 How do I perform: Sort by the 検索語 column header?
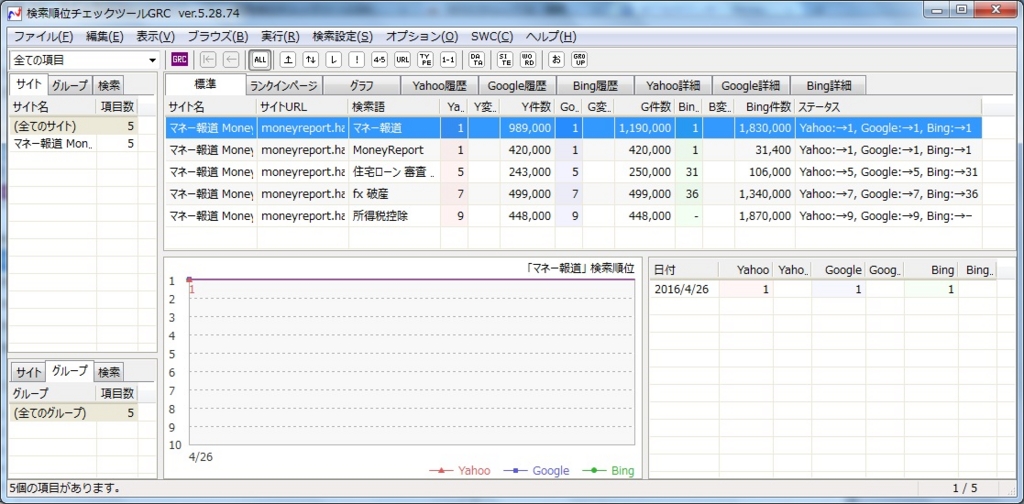coord(394,106)
